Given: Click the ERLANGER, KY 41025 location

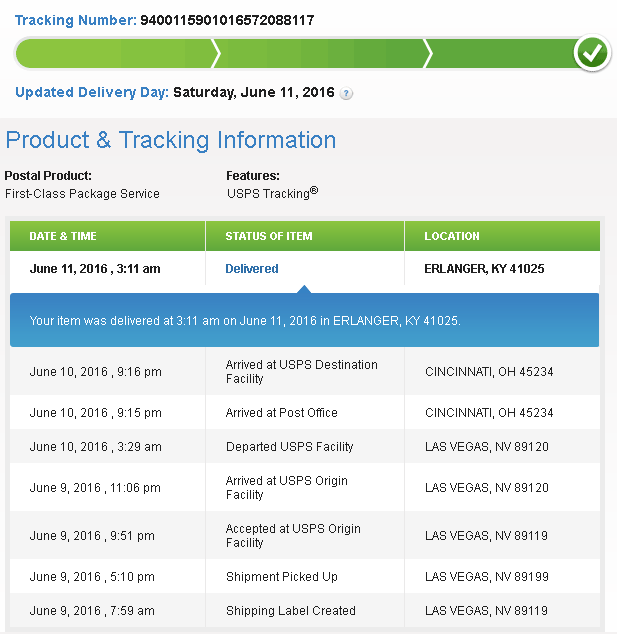Looking at the screenshot, I should tap(484, 269).
